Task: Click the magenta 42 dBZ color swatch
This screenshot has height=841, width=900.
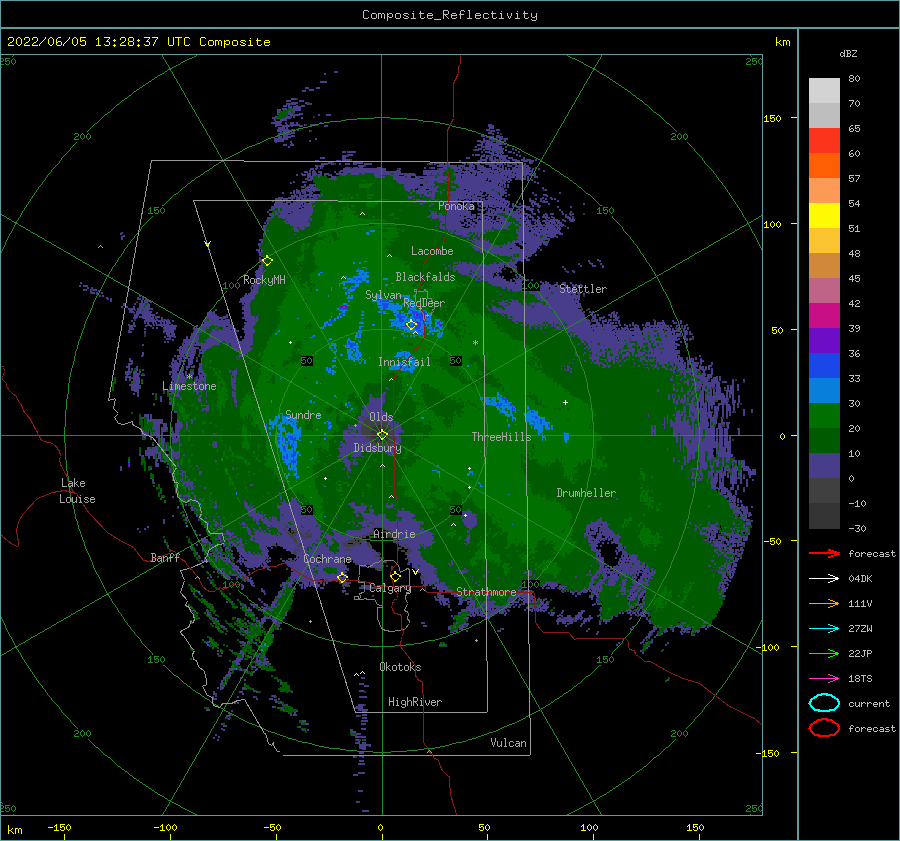Action: [x=824, y=315]
